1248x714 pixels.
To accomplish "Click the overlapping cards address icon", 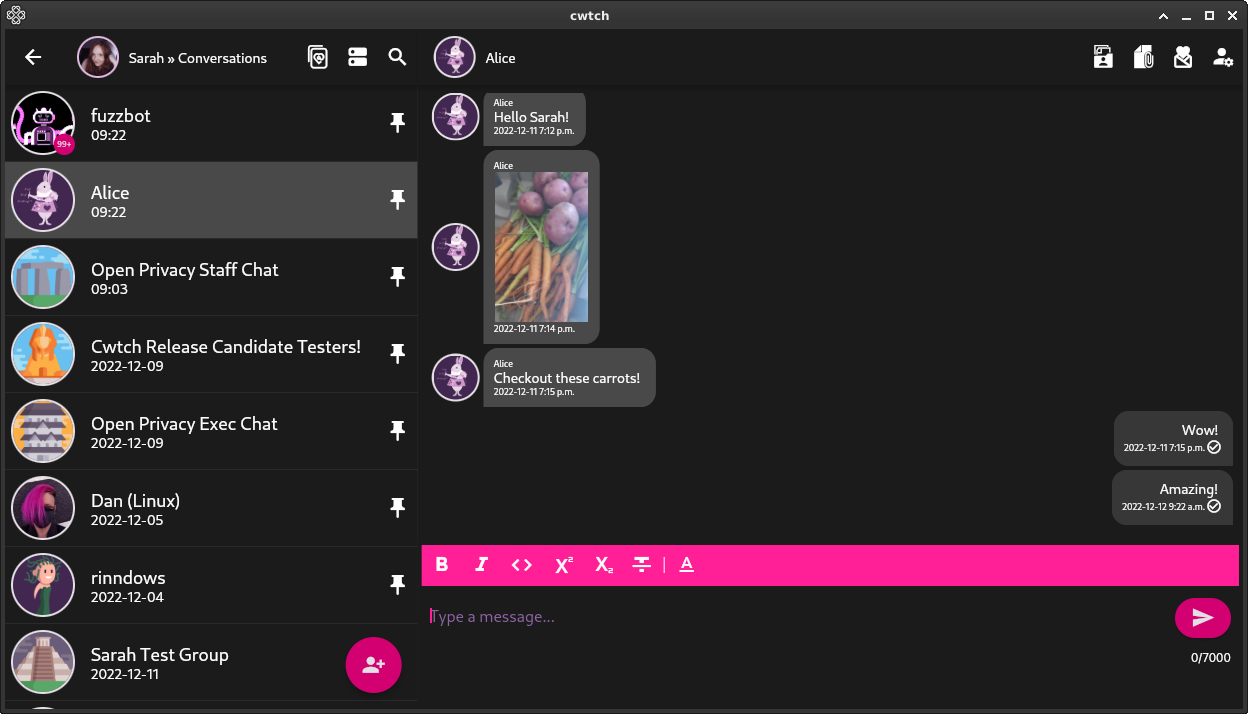I will click(318, 57).
